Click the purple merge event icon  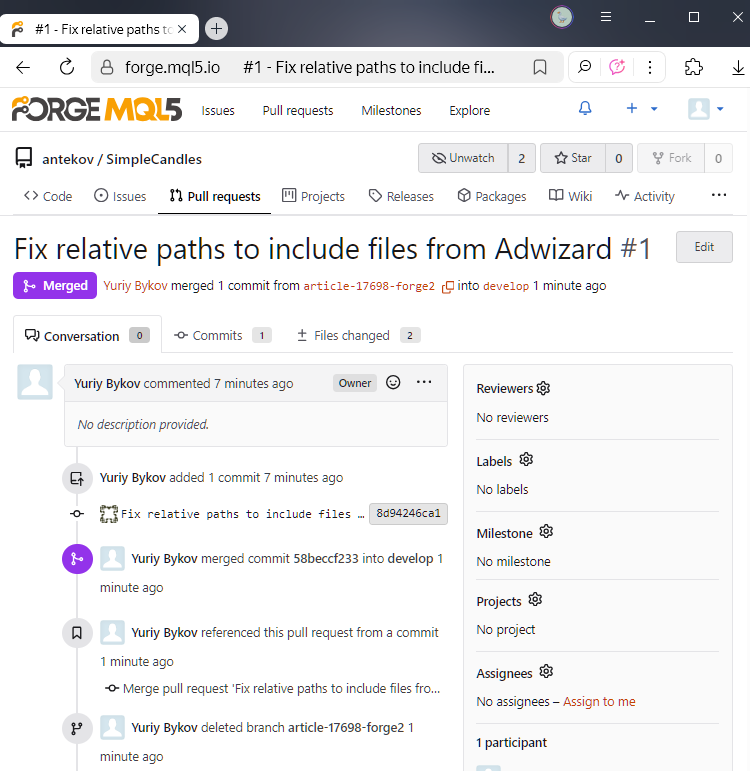tap(77, 559)
